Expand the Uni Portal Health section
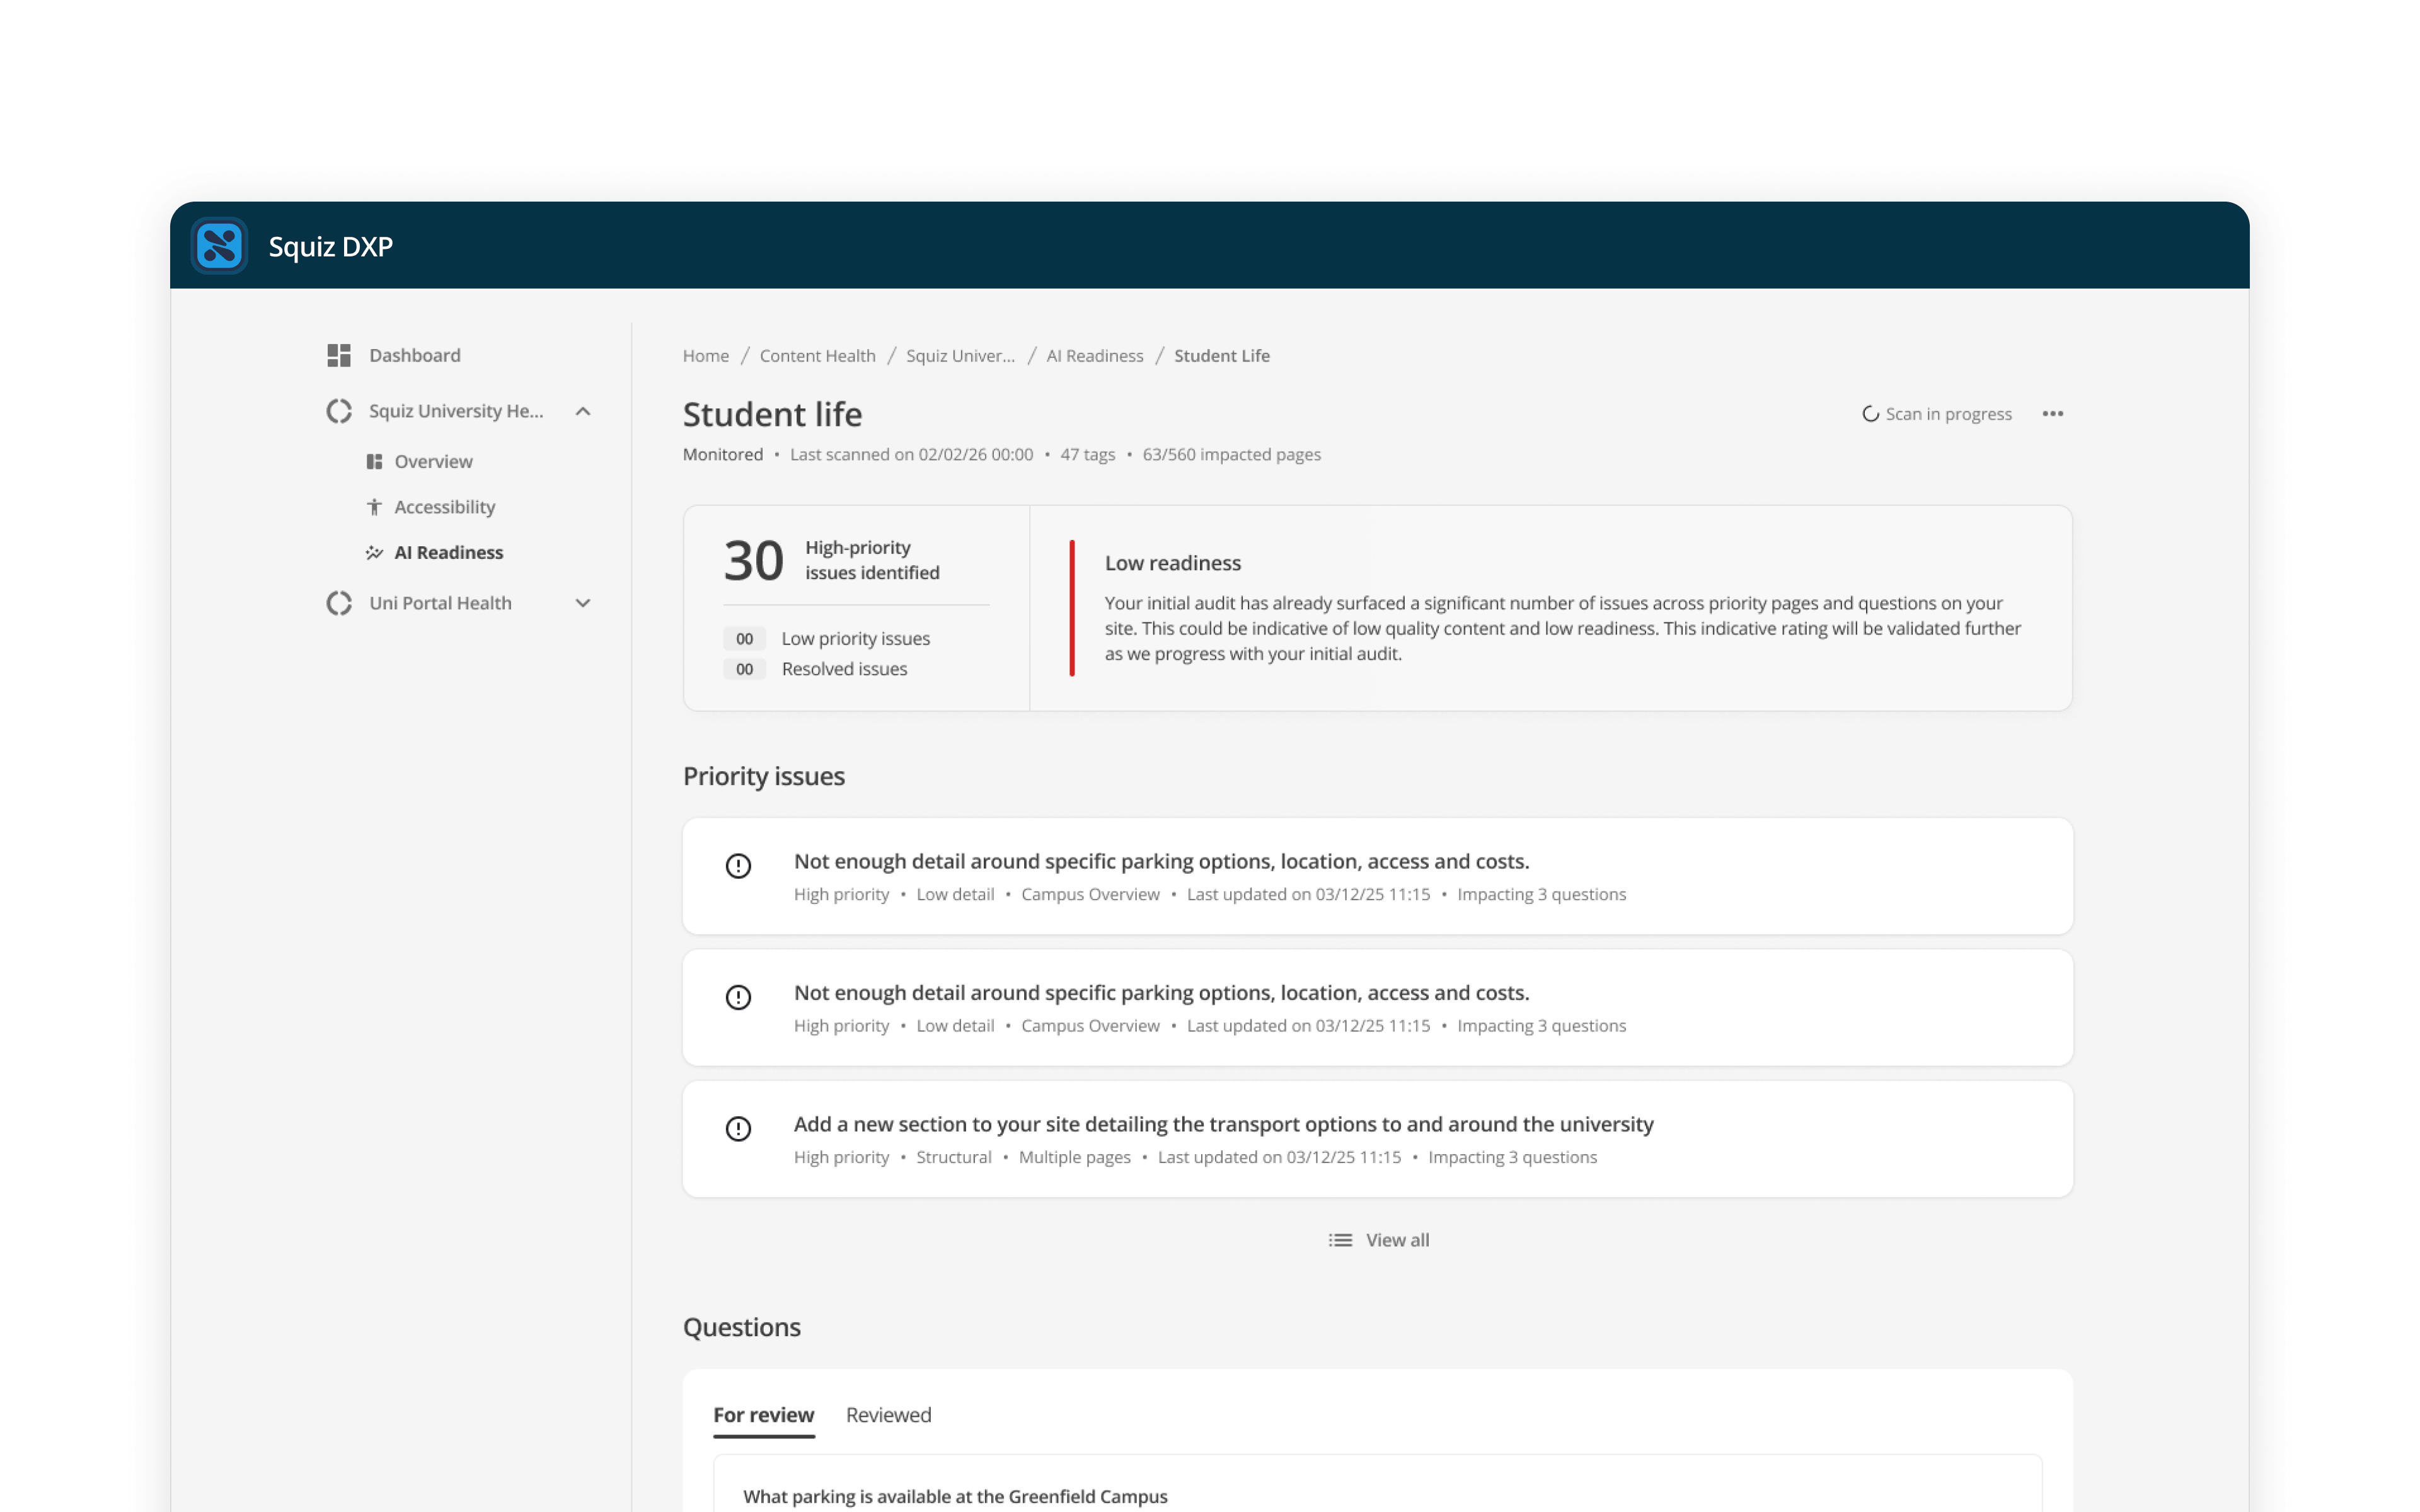The width and height of the screenshot is (2420, 1512). click(583, 602)
